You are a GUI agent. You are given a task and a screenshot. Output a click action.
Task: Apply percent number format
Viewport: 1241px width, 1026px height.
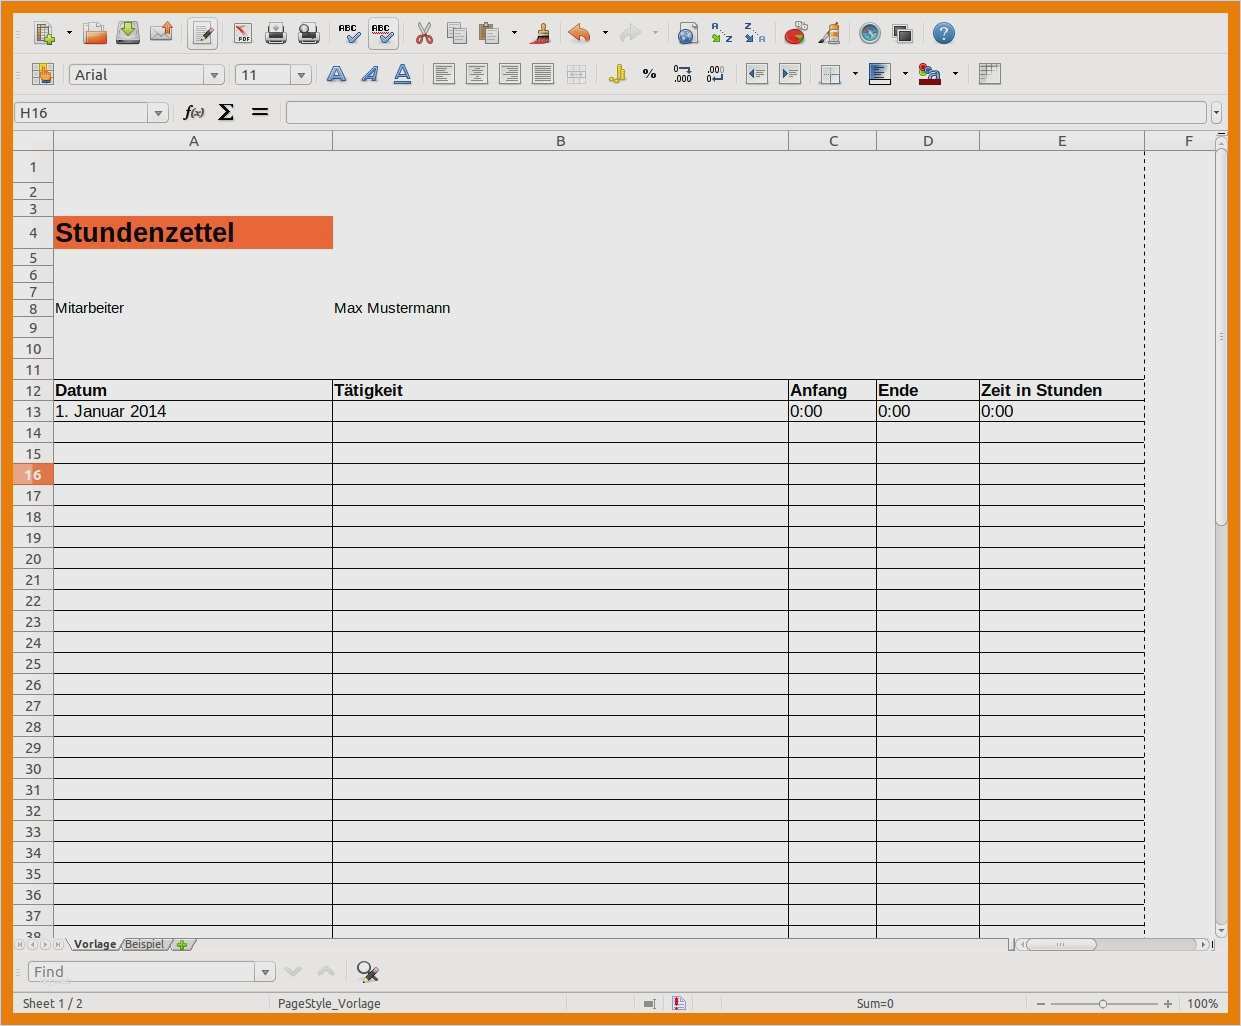pos(650,74)
